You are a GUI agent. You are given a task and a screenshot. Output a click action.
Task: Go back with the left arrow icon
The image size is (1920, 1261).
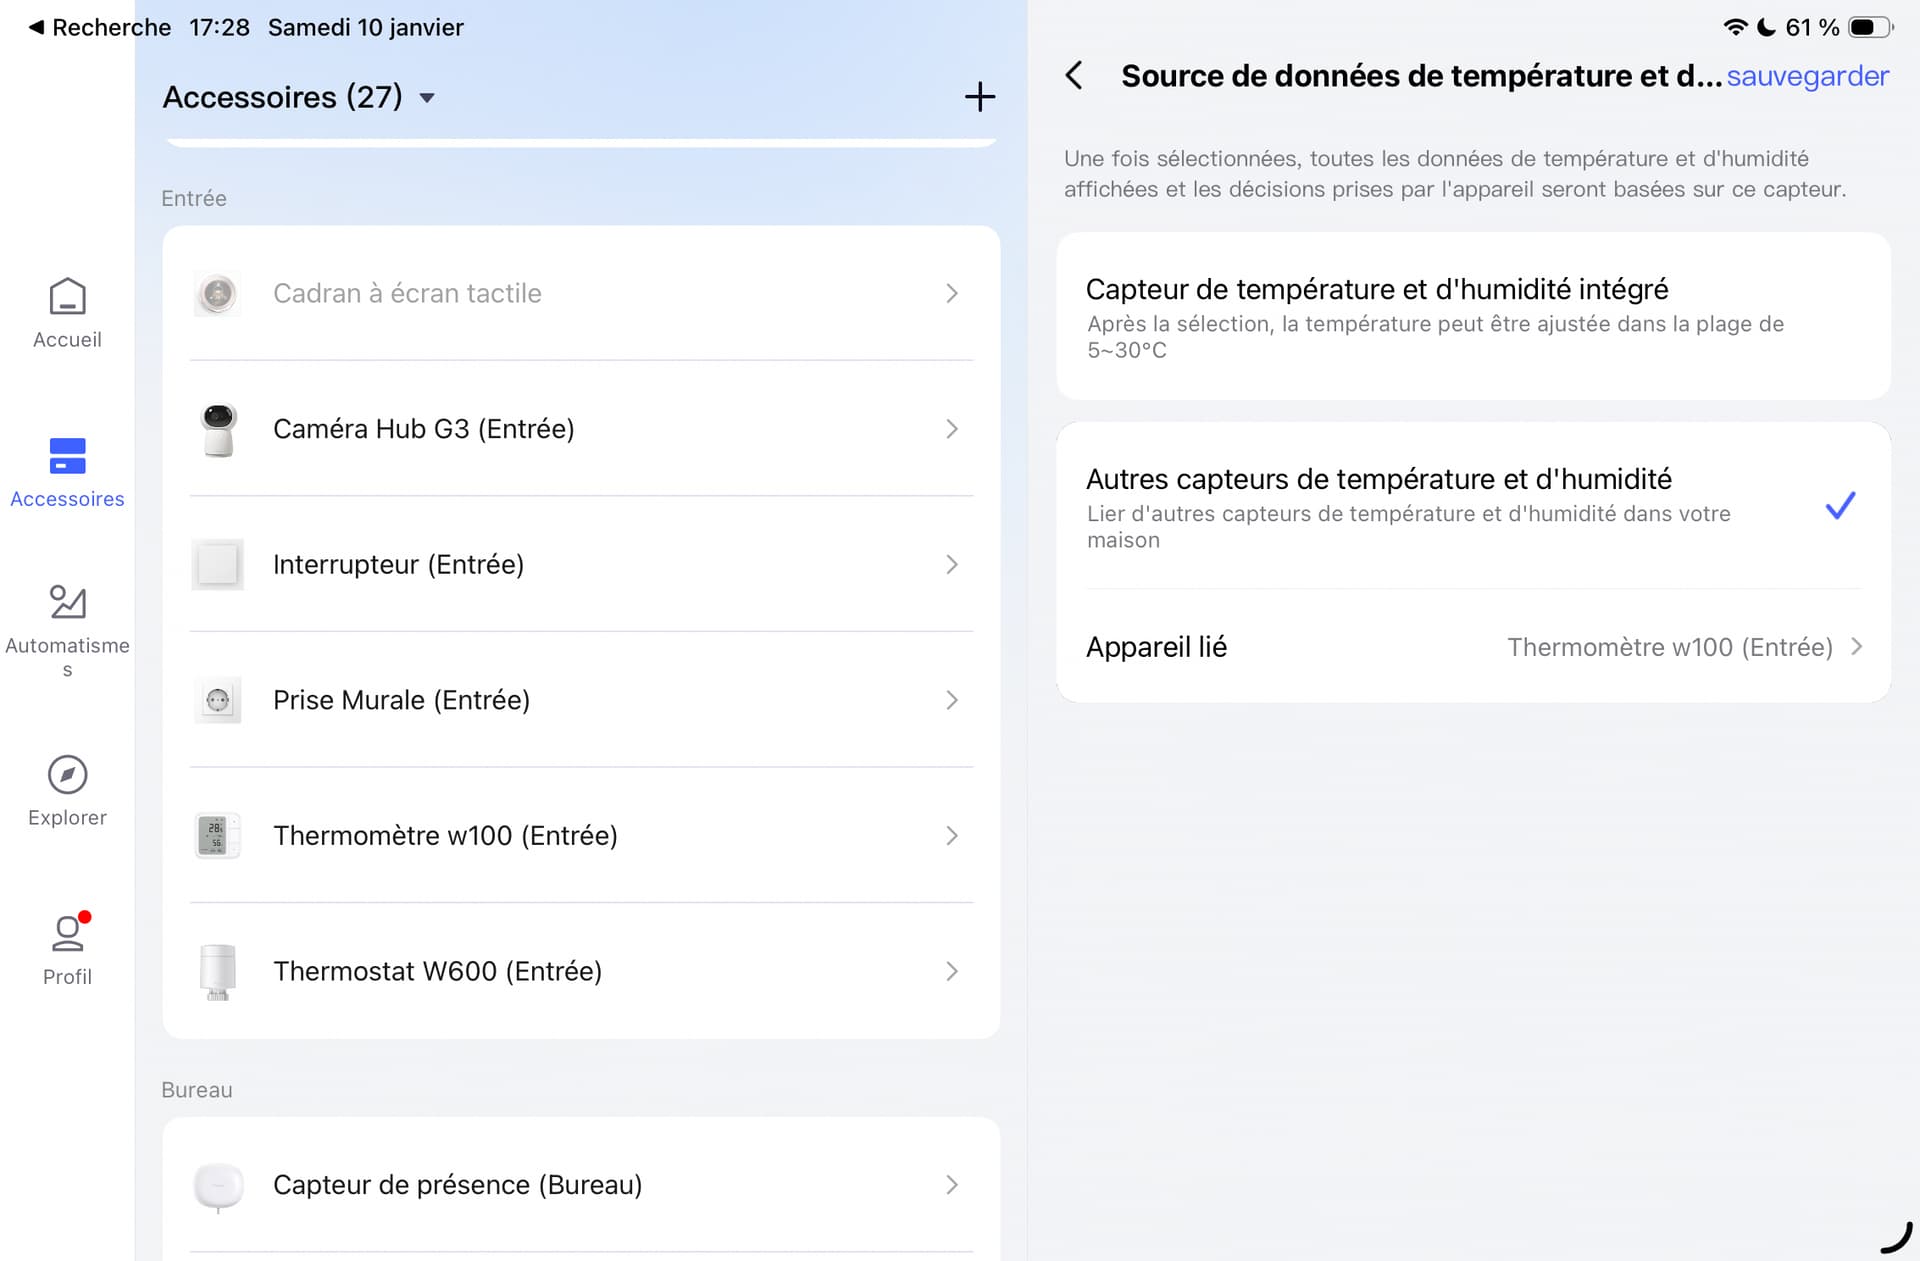(x=1074, y=76)
